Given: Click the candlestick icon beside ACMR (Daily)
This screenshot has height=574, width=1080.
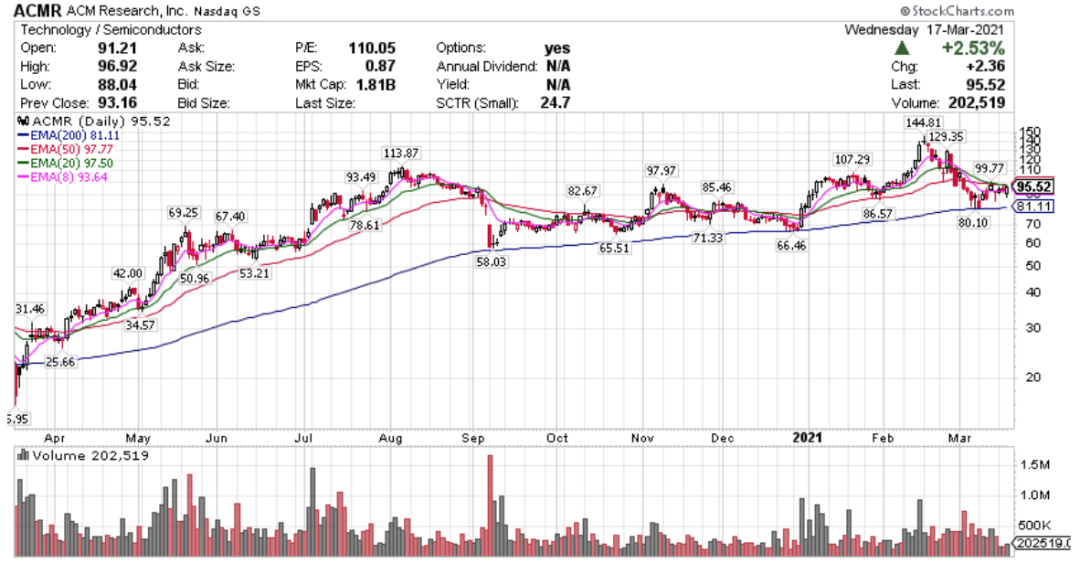Looking at the screenshot, I should [23, 121].
